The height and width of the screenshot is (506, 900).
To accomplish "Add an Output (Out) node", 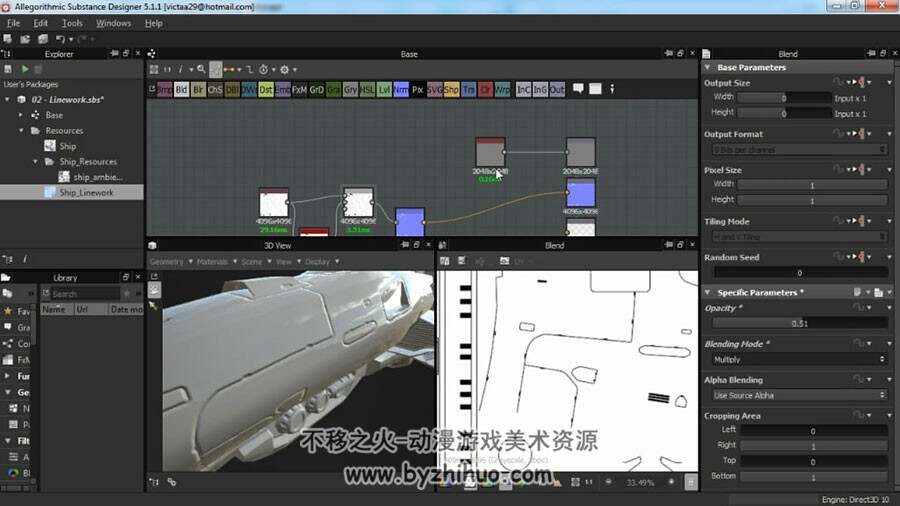I will click(557, 89).
